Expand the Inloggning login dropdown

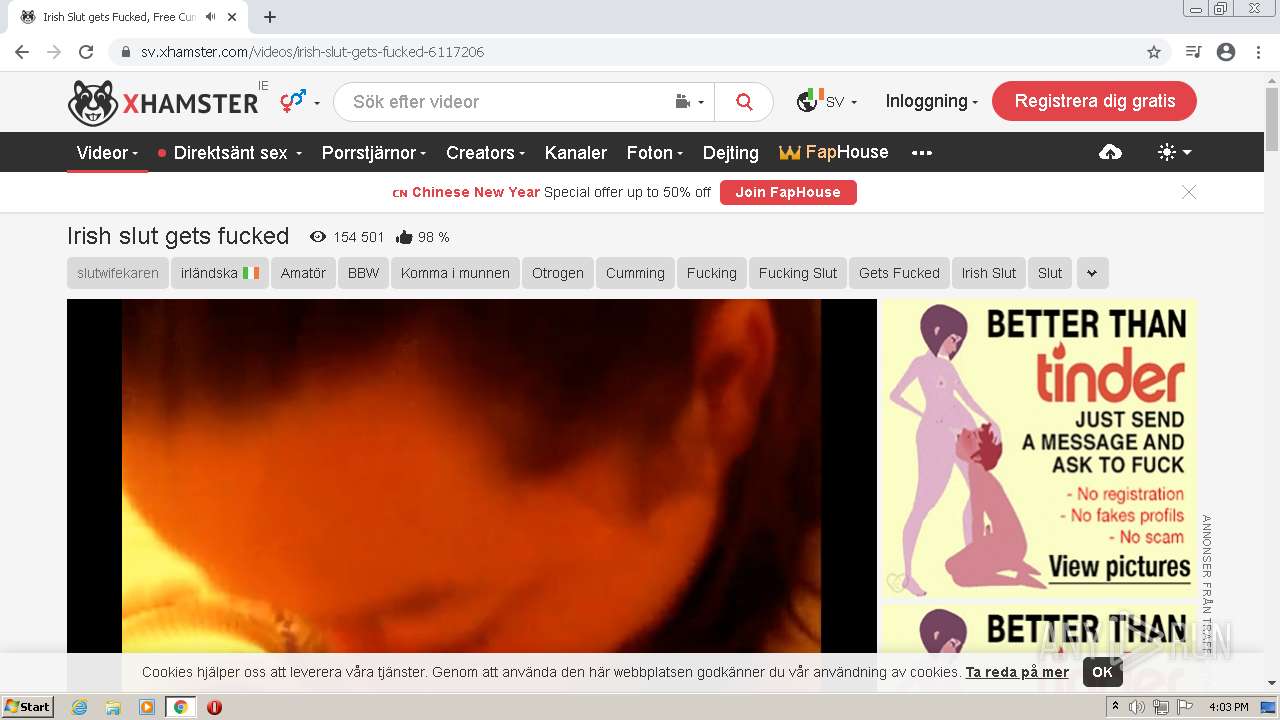(x=931, y=102)
